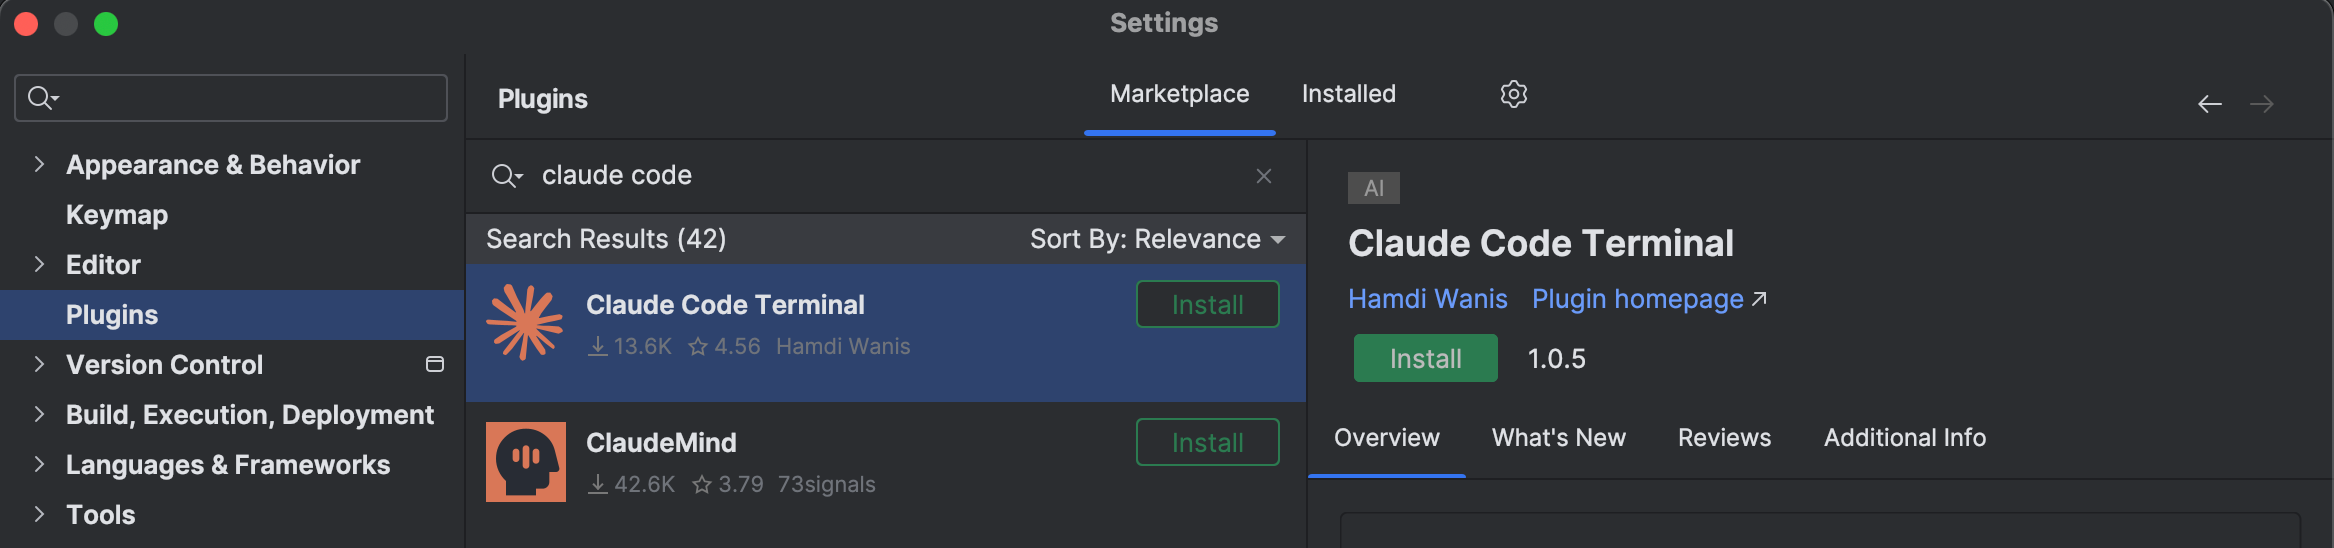Expand the Editor settings section
This screenshot has height=548, width=2334.
(x=39, y=264)
